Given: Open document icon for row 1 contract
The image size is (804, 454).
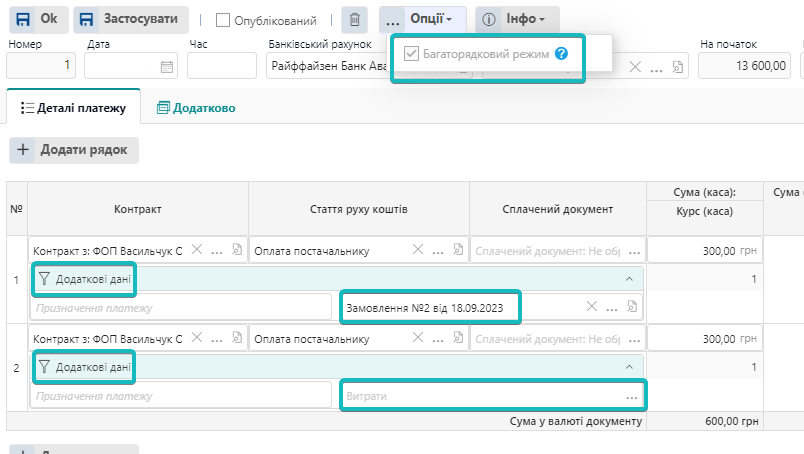Looking at the screenshot, I should [237, 251].
